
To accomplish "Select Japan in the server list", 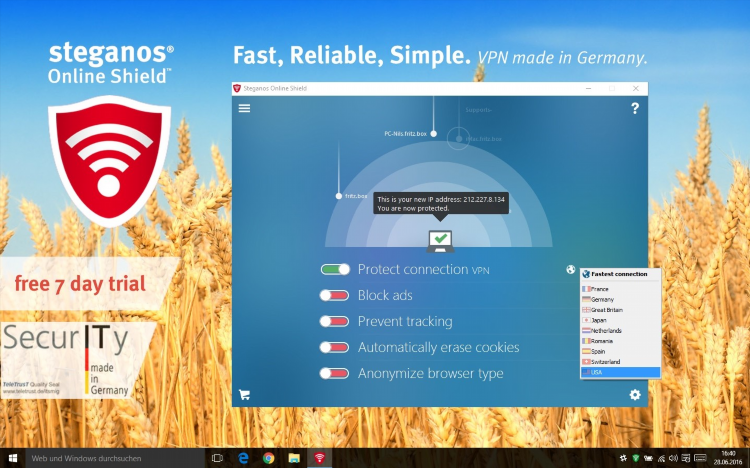I will pyautogui.click(x=620, y=320).
